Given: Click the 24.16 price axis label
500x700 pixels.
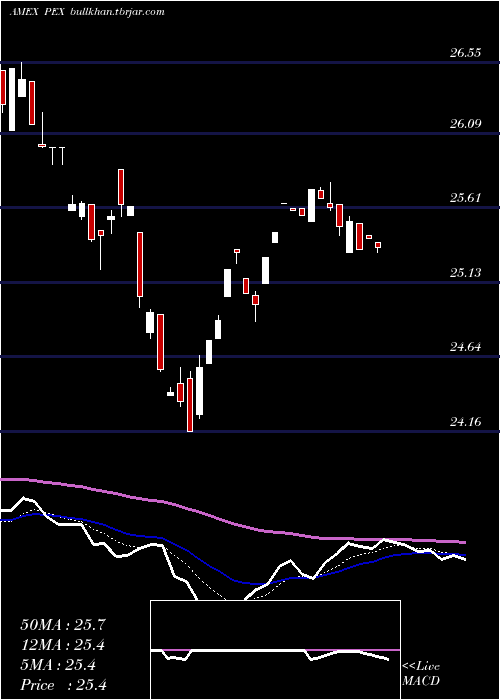Looking at the screenshot, I should pos(465,421).
